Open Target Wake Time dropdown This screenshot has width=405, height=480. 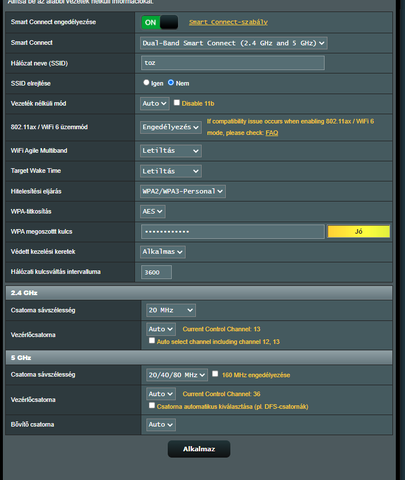click(171, 171)
